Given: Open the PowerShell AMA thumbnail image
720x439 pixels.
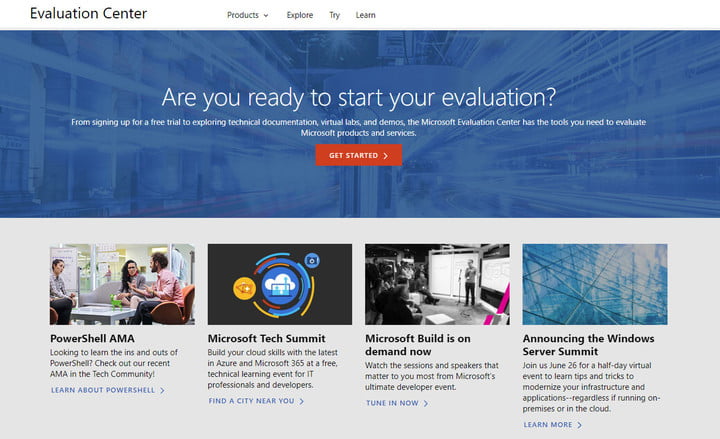Looking at the screenshot, I should coord(122,284).
